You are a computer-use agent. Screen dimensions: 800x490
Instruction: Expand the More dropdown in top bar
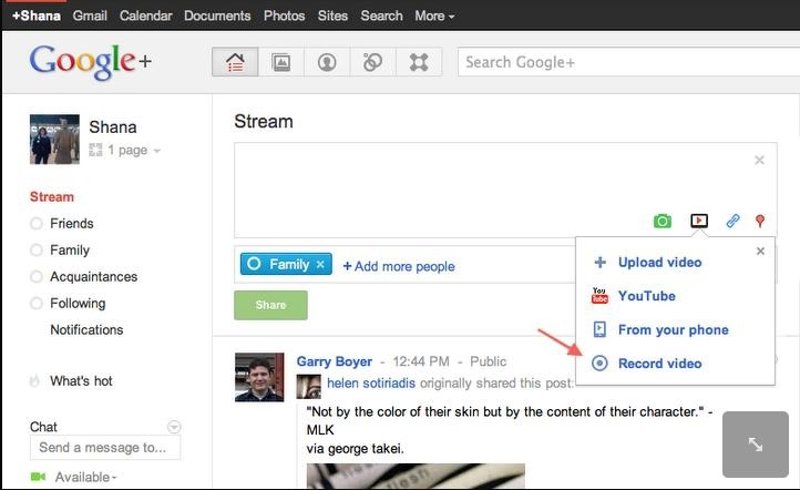click(x=434, y=16)
